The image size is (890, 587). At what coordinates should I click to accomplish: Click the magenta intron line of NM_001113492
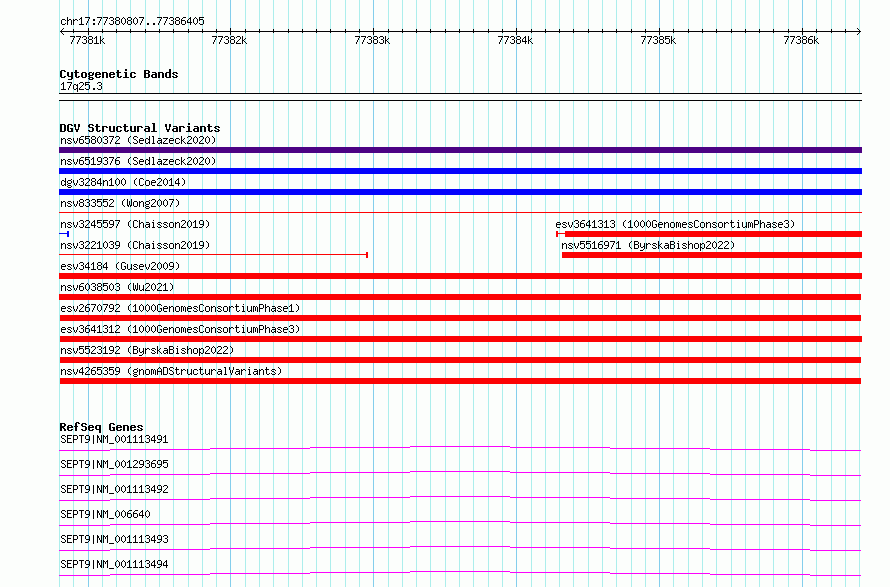click(460, 498)
